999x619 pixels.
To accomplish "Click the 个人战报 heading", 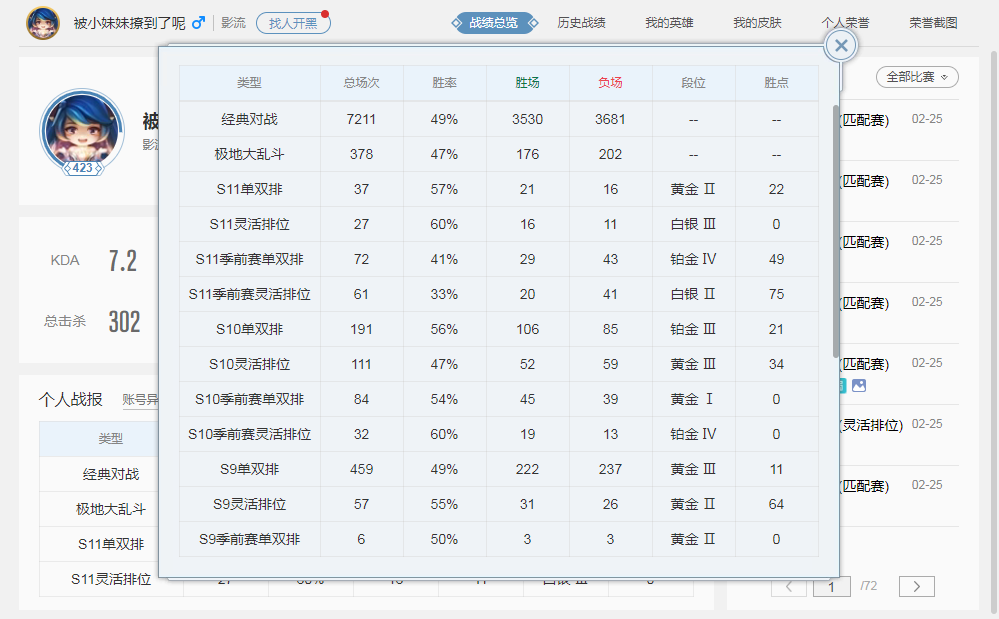I will click(x=70, y=399).
